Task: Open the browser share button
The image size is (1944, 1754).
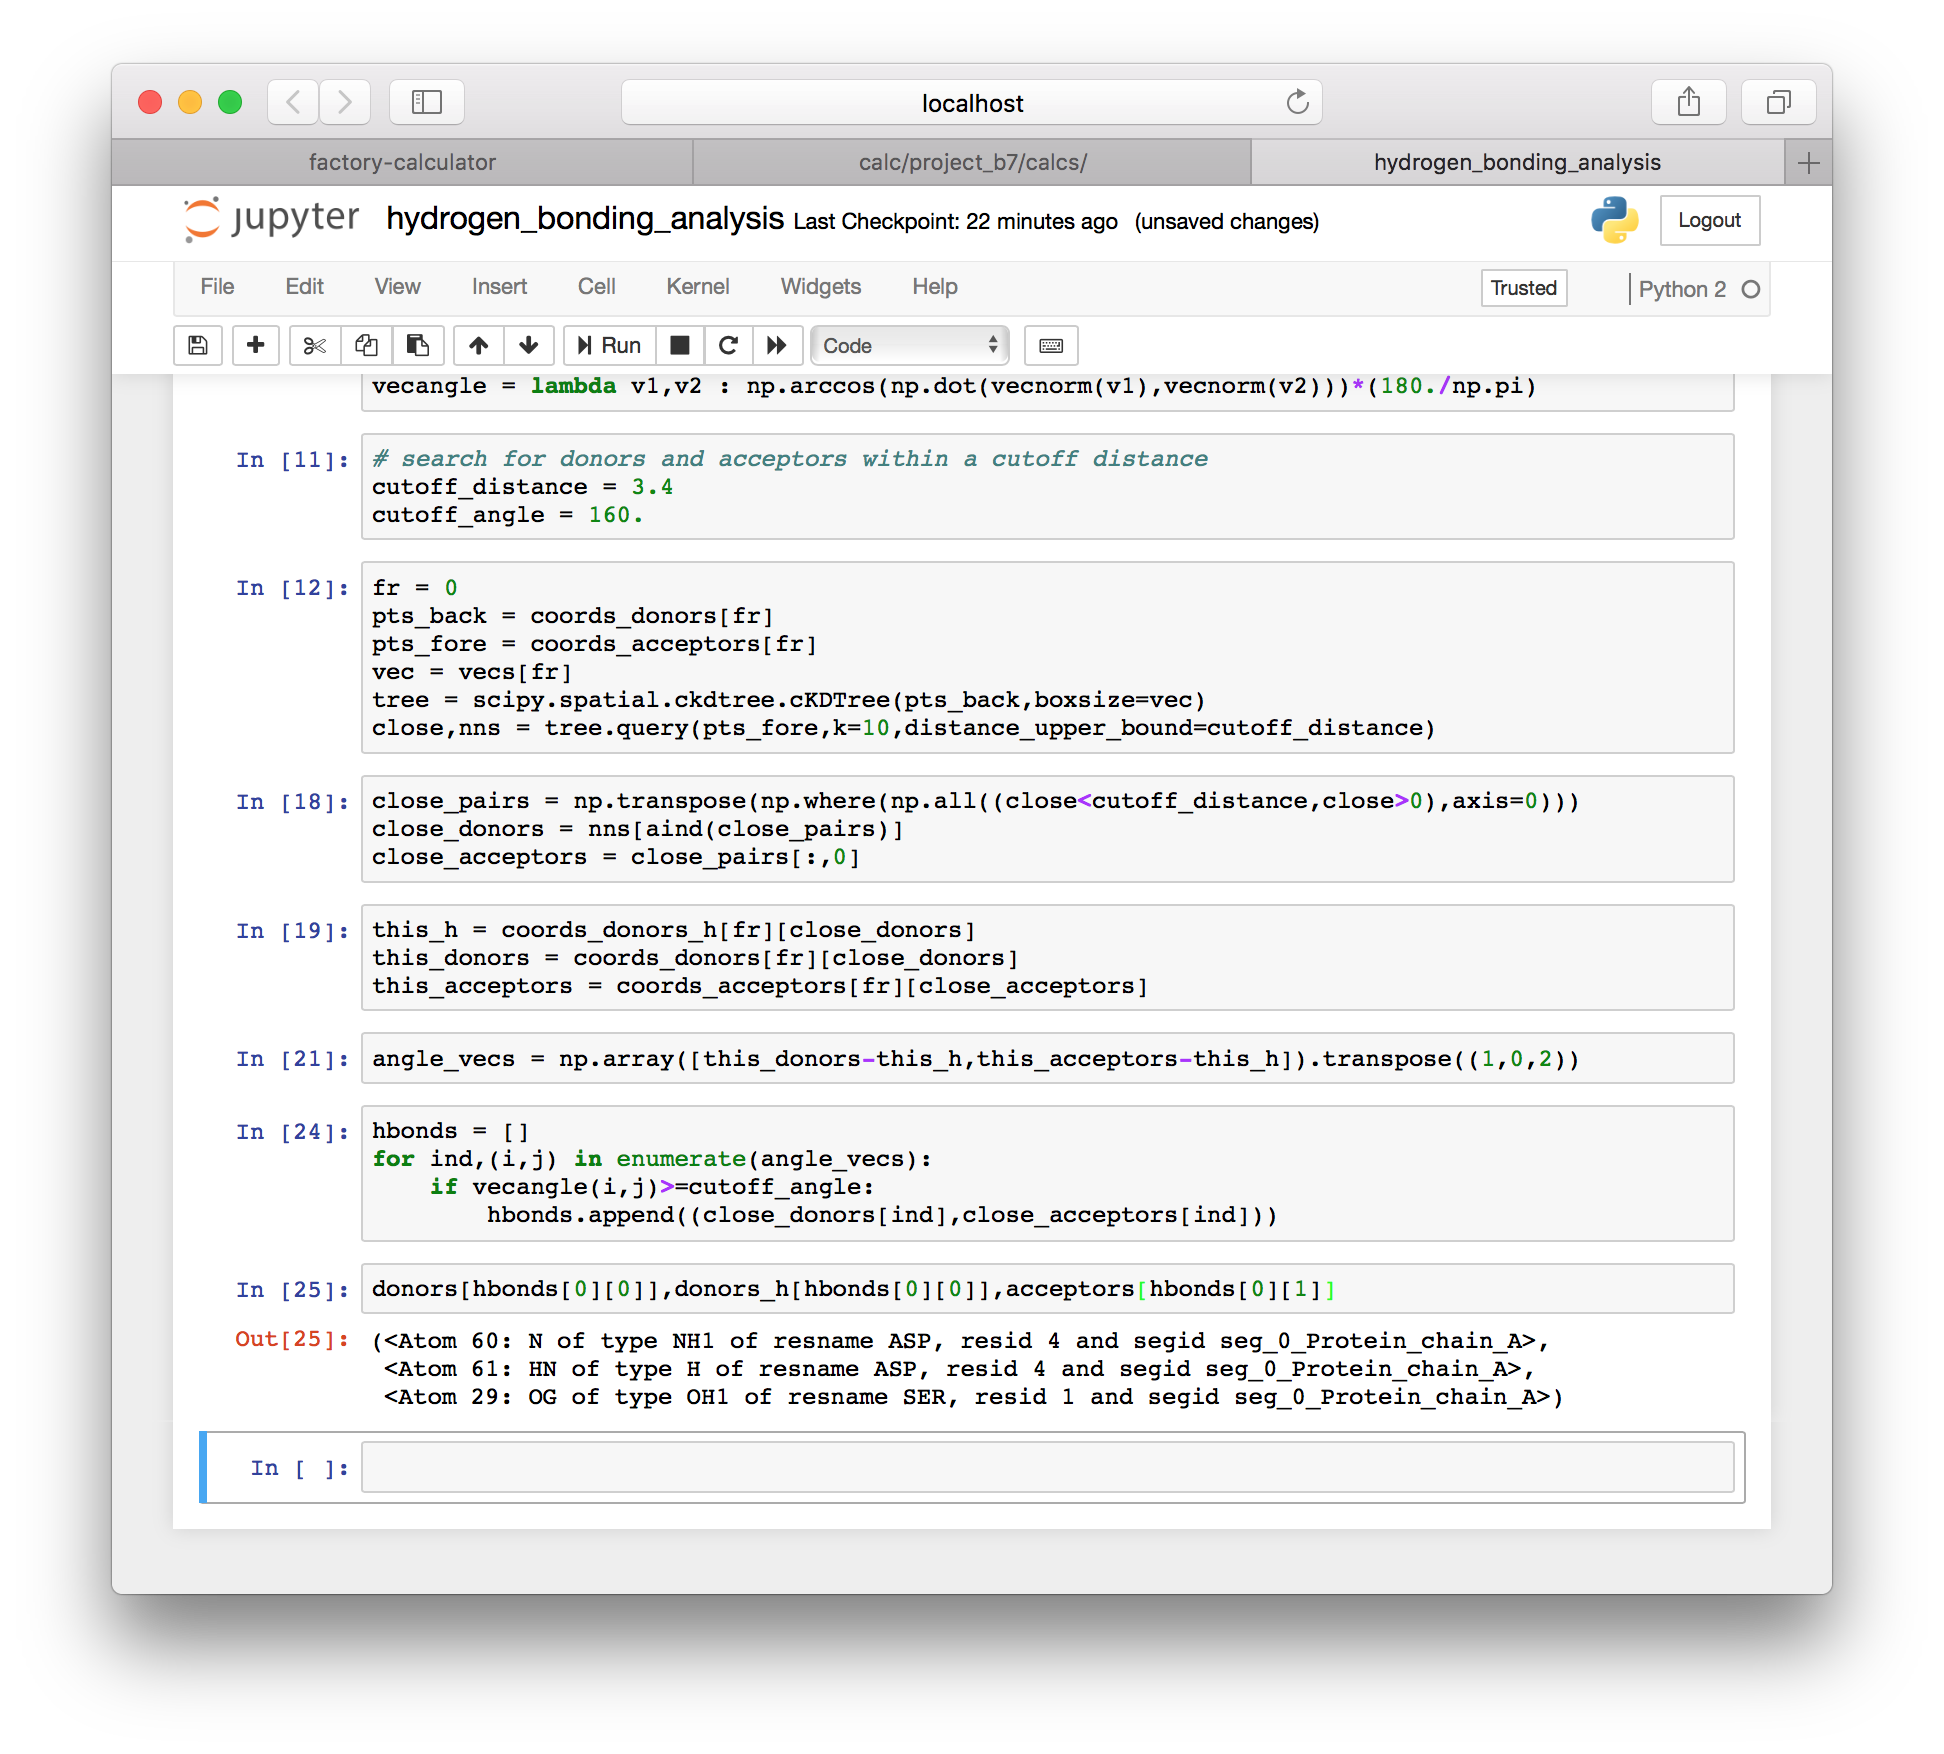Action: [x=1689, y=102]
